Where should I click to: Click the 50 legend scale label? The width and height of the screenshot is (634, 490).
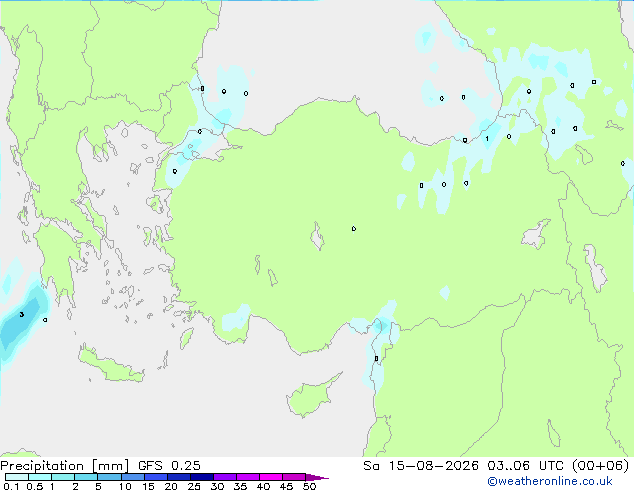(309, 486)
